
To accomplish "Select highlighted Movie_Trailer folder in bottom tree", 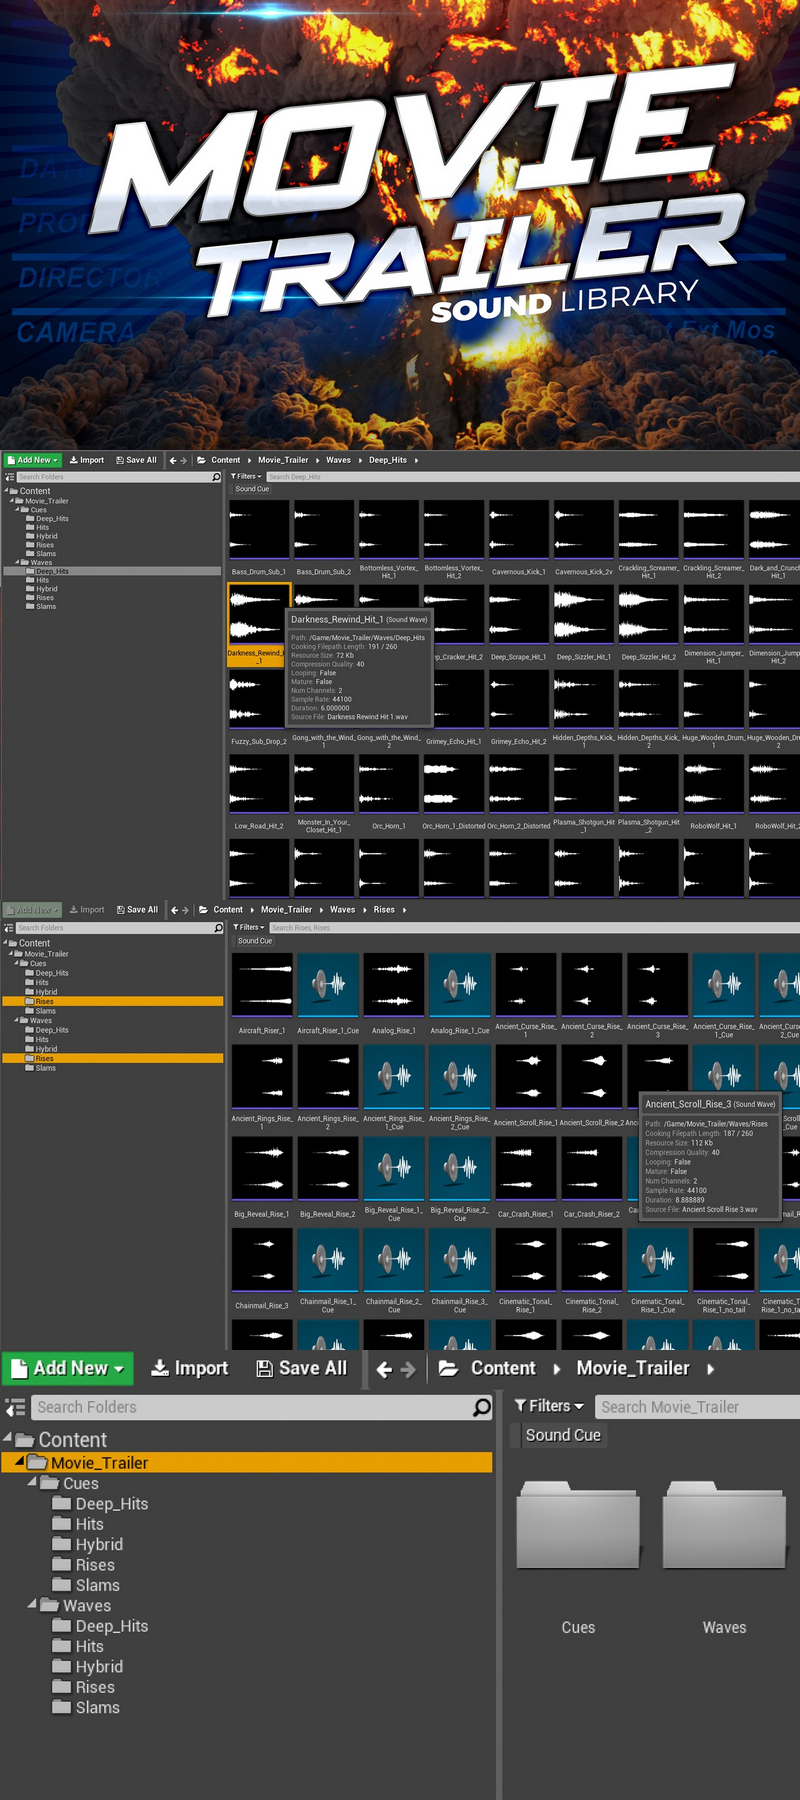I will pos(247,1463).
